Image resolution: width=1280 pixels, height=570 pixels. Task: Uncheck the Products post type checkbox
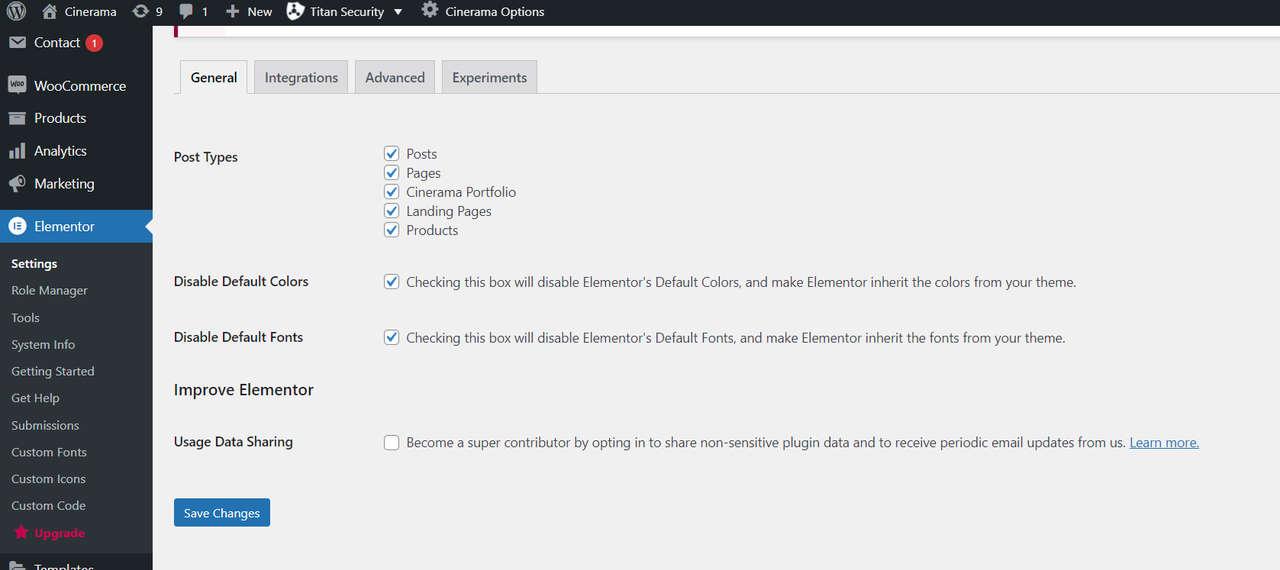pos(392,230)
